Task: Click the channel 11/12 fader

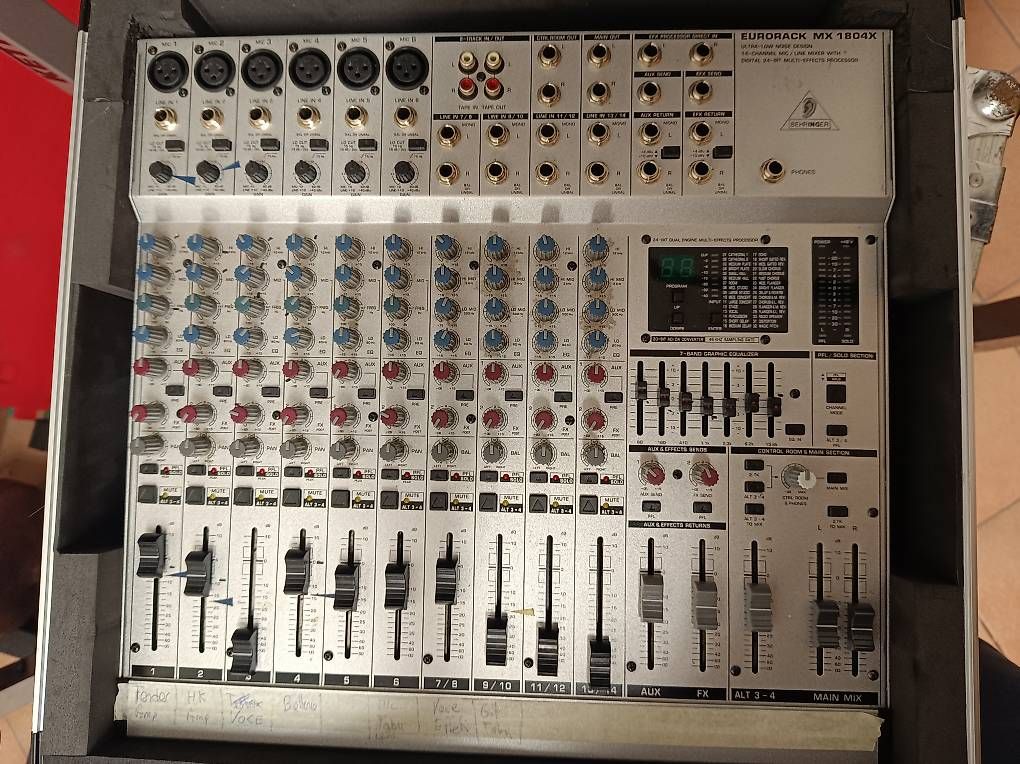Action: pos(548,649)
